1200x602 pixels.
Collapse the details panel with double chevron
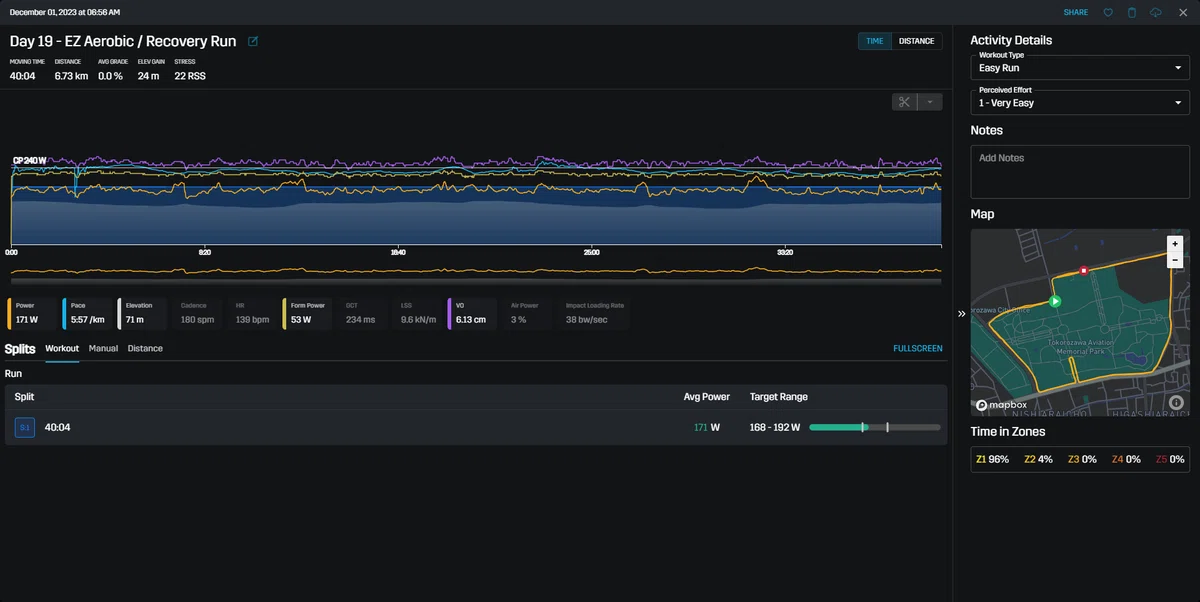pyautogui.click(x=962, y=313)
